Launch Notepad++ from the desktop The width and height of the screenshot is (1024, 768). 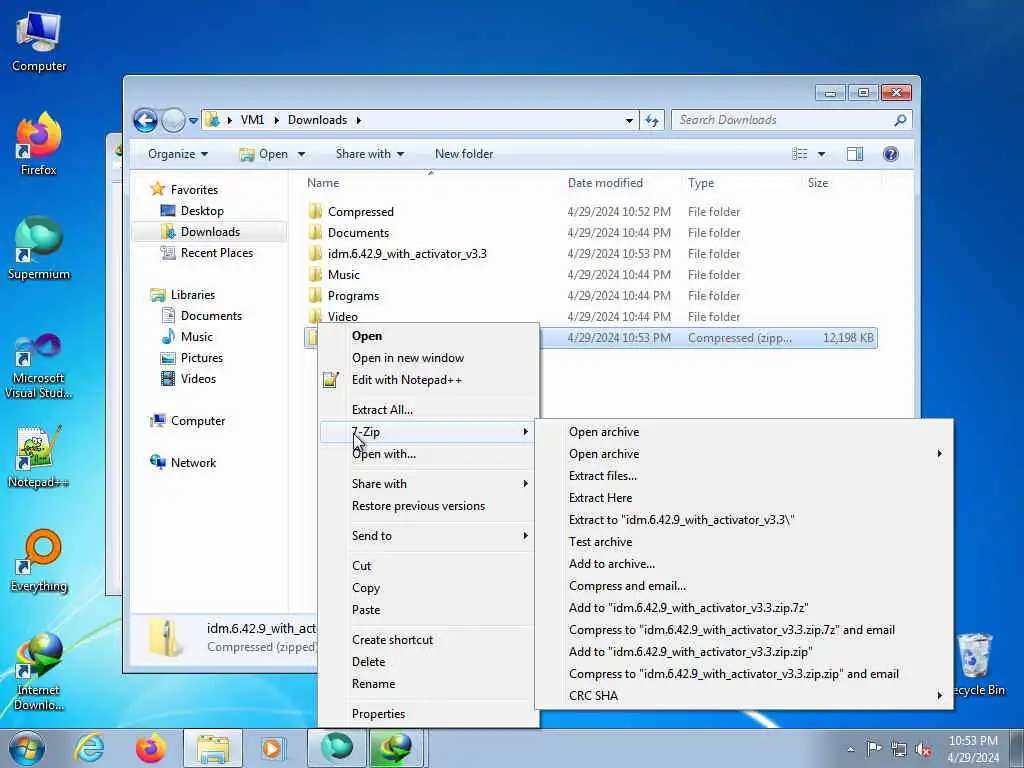click(x=39, y=457)
